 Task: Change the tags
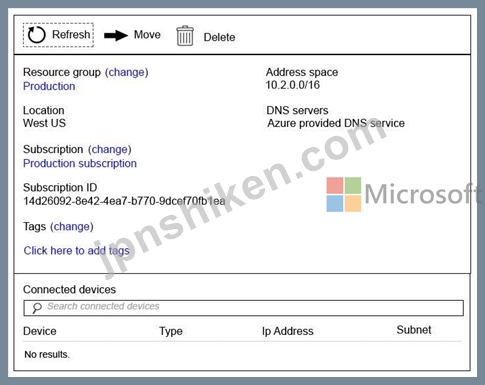pos(72,226)
